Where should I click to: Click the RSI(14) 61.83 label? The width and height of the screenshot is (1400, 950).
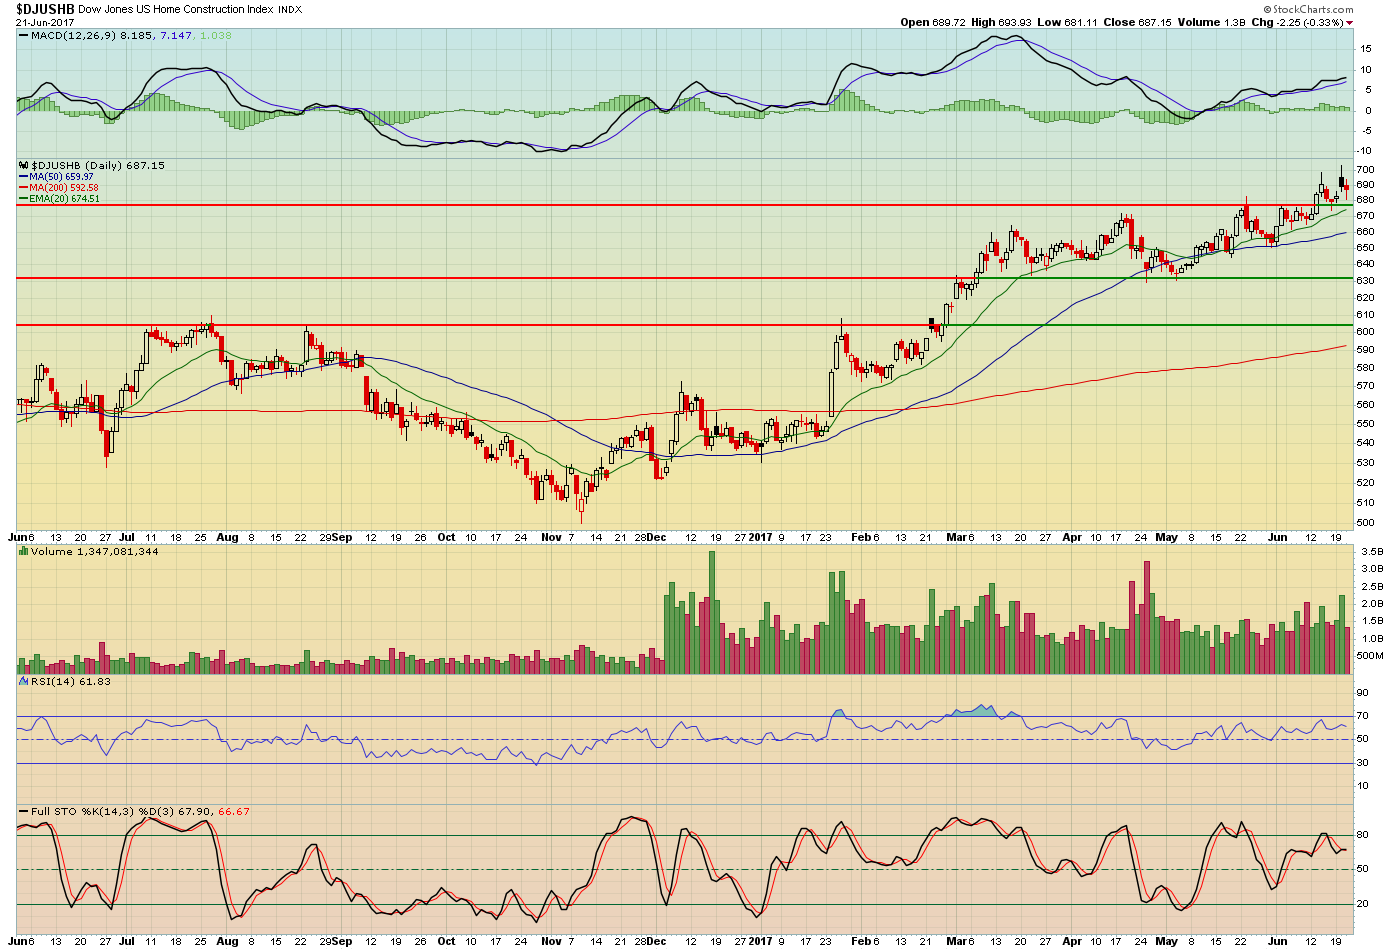coord(71,681)
